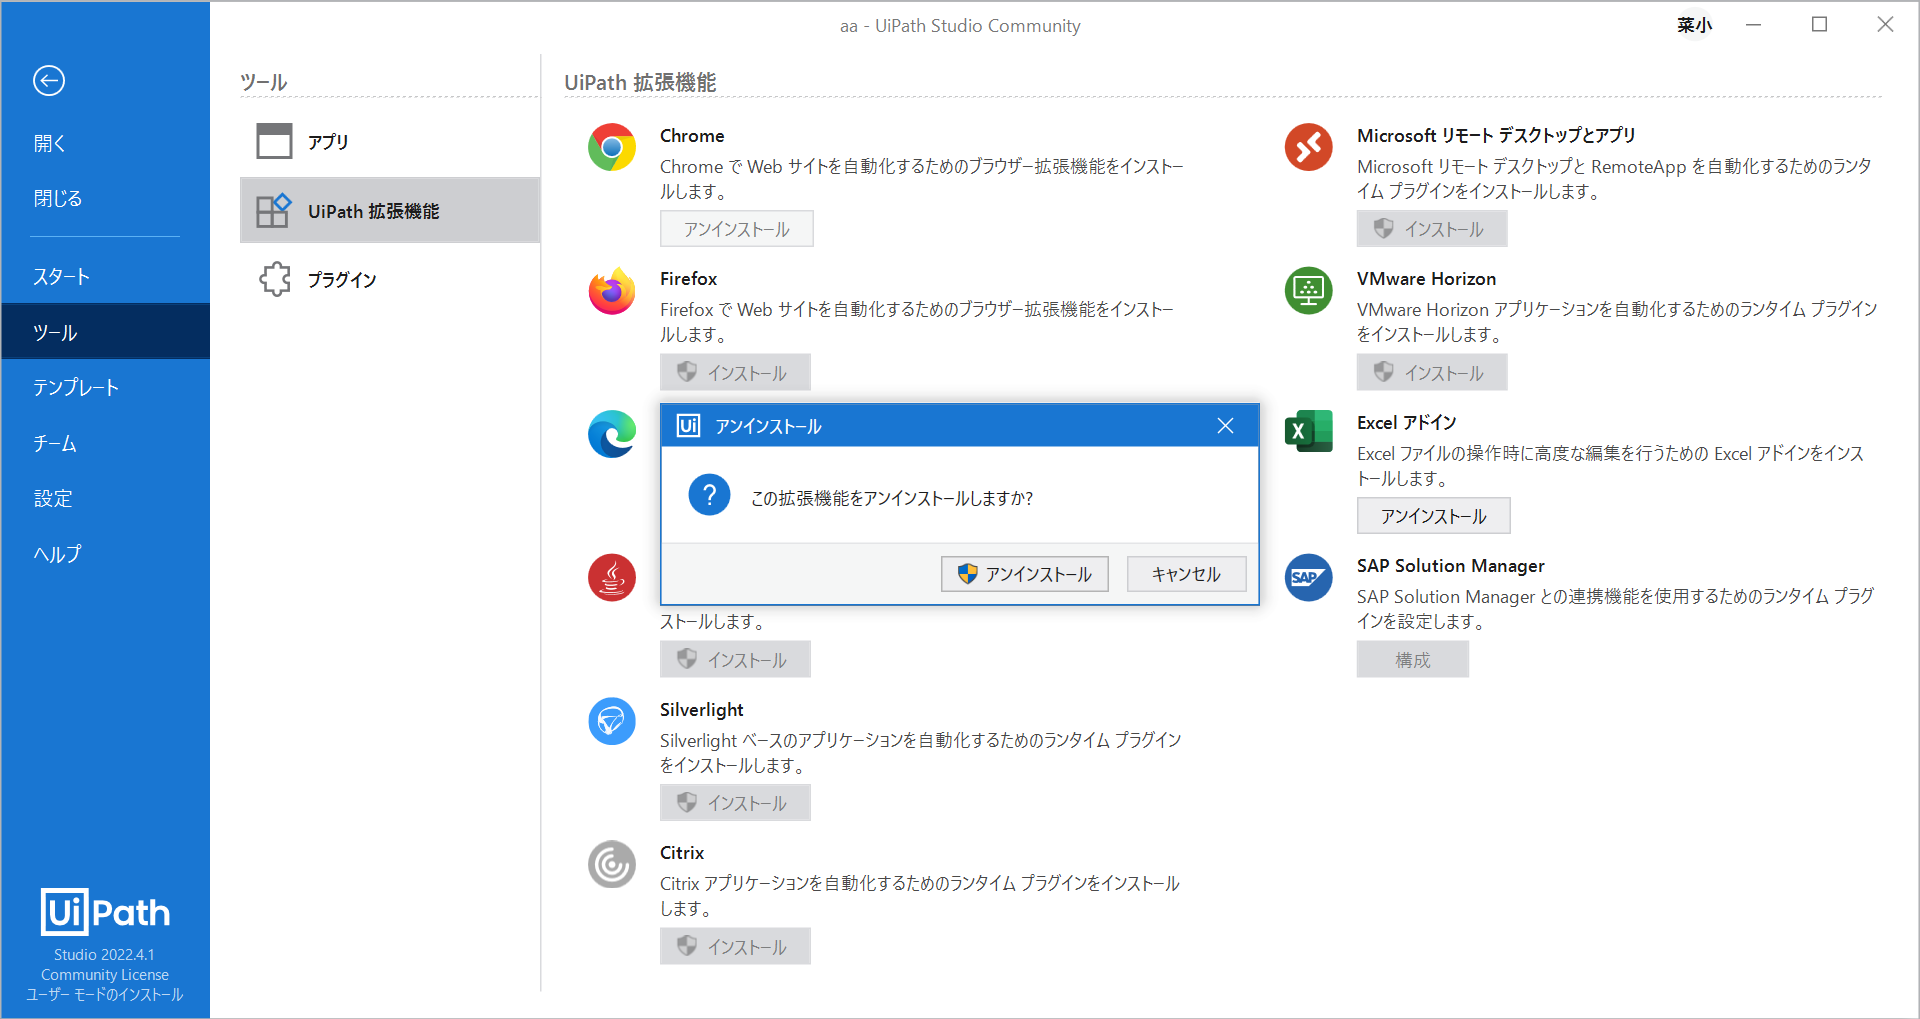The image size is (1920, 1019).
Task: Click the red Java icon
Action: click(x=612, y=577)
